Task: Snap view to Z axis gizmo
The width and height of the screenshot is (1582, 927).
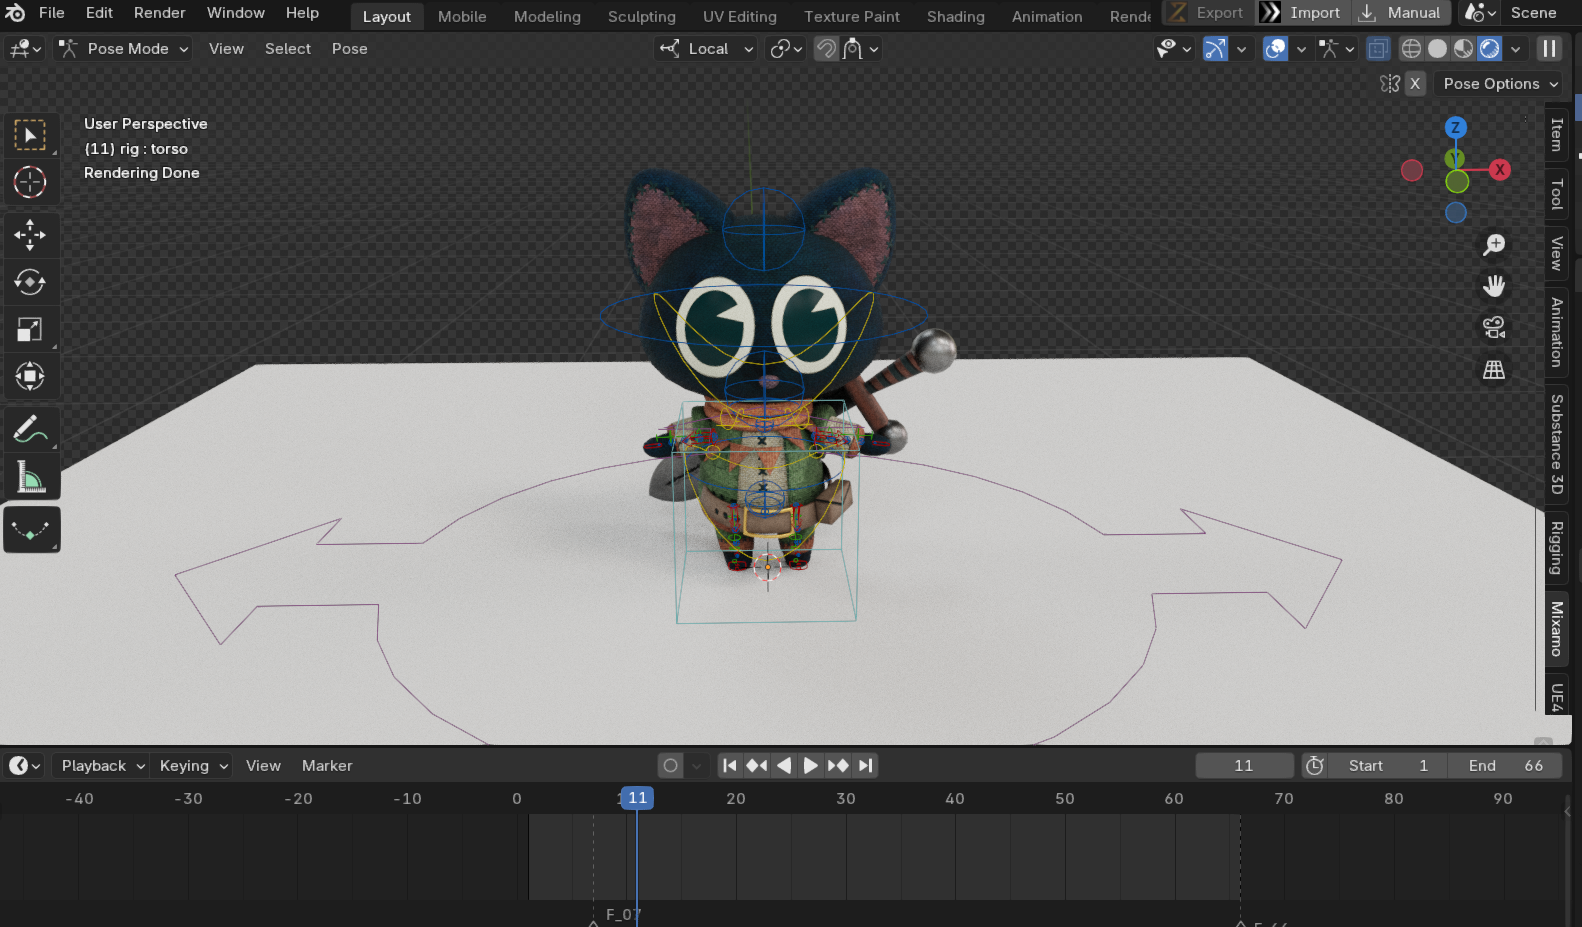Action: (1456, 128)
